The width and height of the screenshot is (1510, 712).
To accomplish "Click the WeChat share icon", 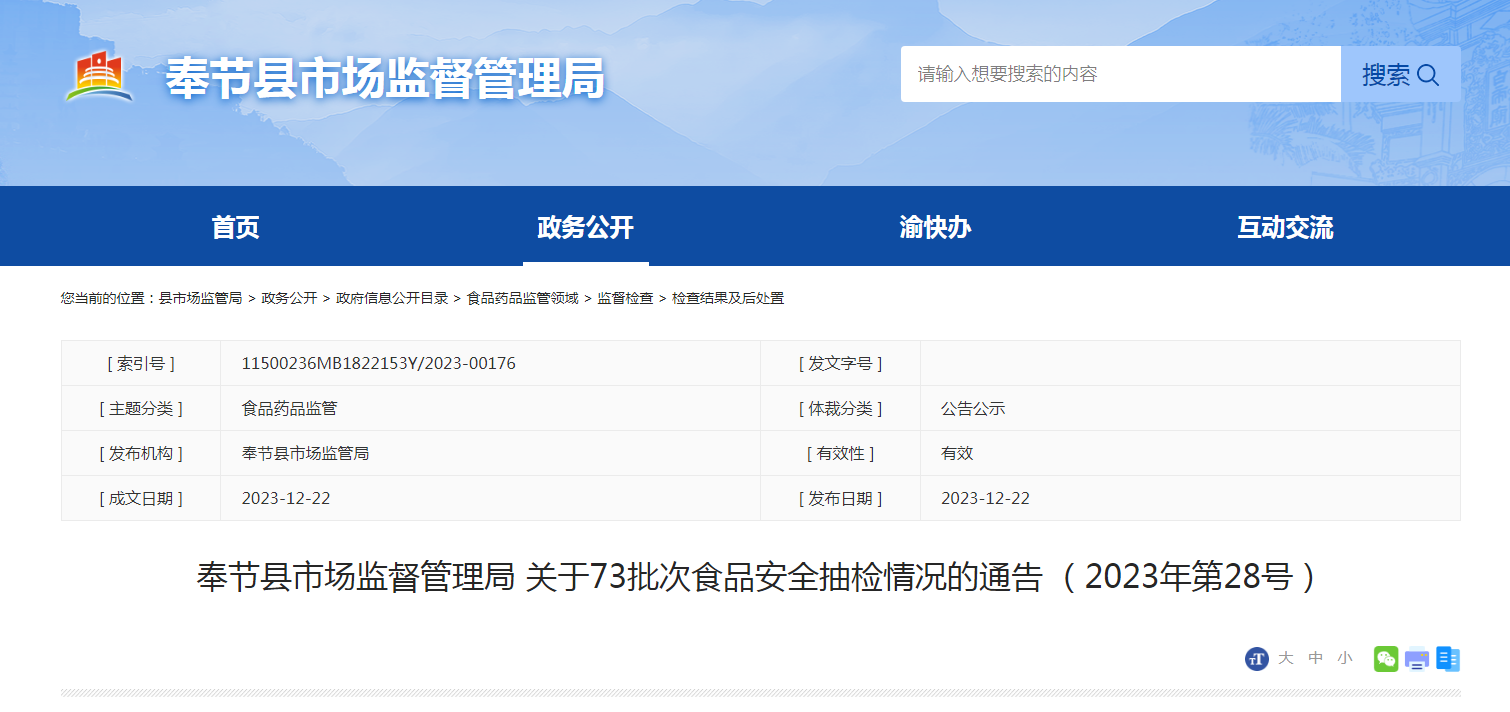I will pyautogui.click(x=1385, y=658).
